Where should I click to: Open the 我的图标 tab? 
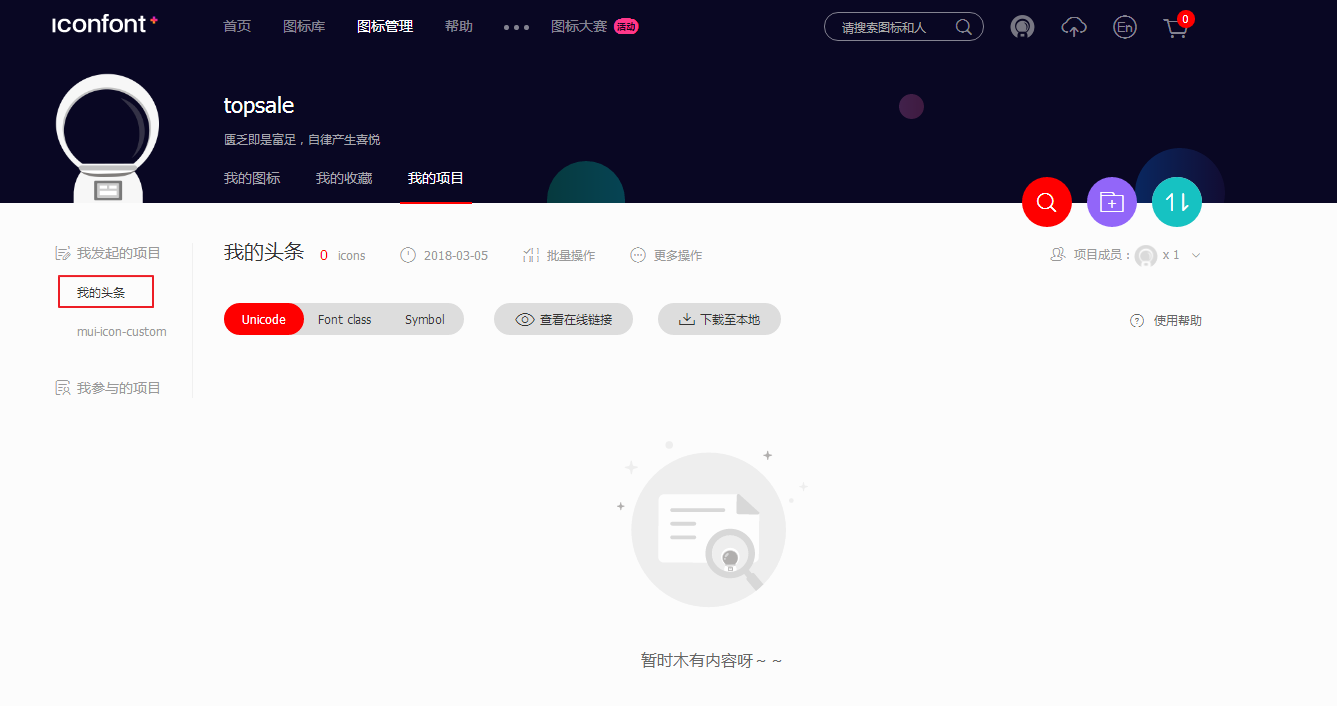[x=252, y=178]
